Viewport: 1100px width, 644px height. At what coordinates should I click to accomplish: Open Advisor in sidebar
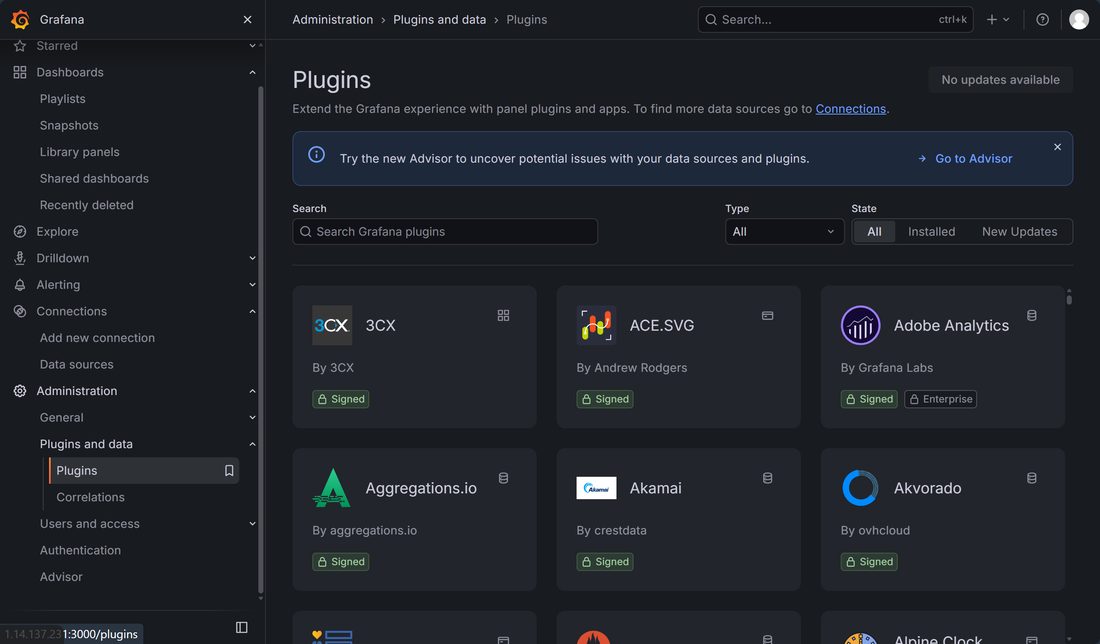click(61, 577)
